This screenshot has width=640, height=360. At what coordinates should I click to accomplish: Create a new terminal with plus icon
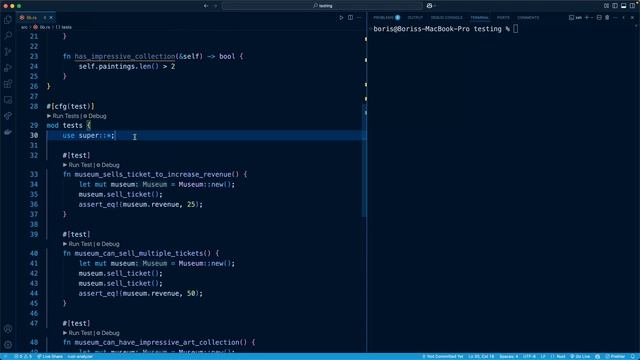click(587, 18)
